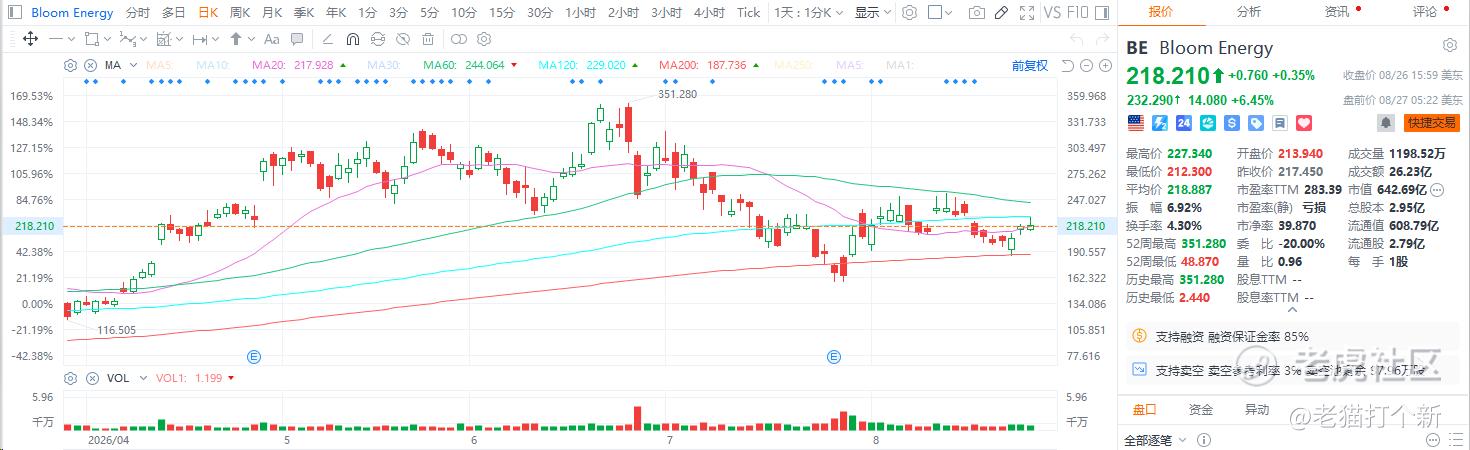Click the 快捷交易 quick trade button
1470x450 pixels.
(x=1431, y=122)
